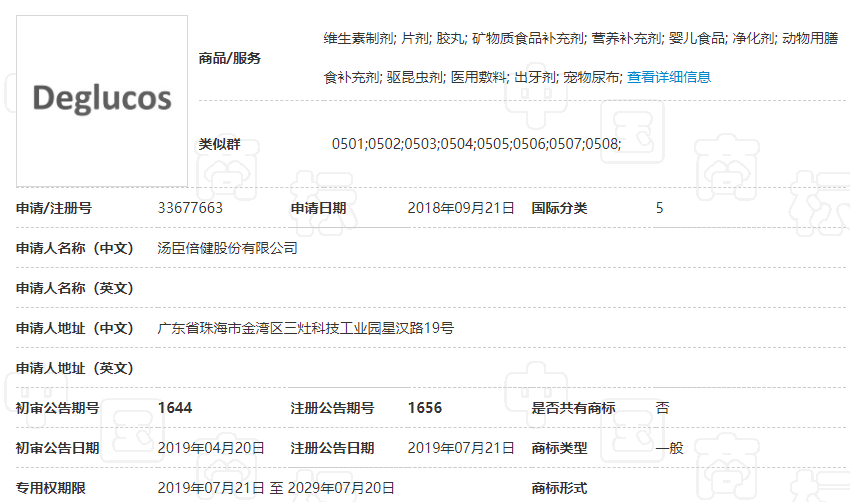Click the 注册公告期号 label
This screenshot has height=502, width=850.
[333, 408]
